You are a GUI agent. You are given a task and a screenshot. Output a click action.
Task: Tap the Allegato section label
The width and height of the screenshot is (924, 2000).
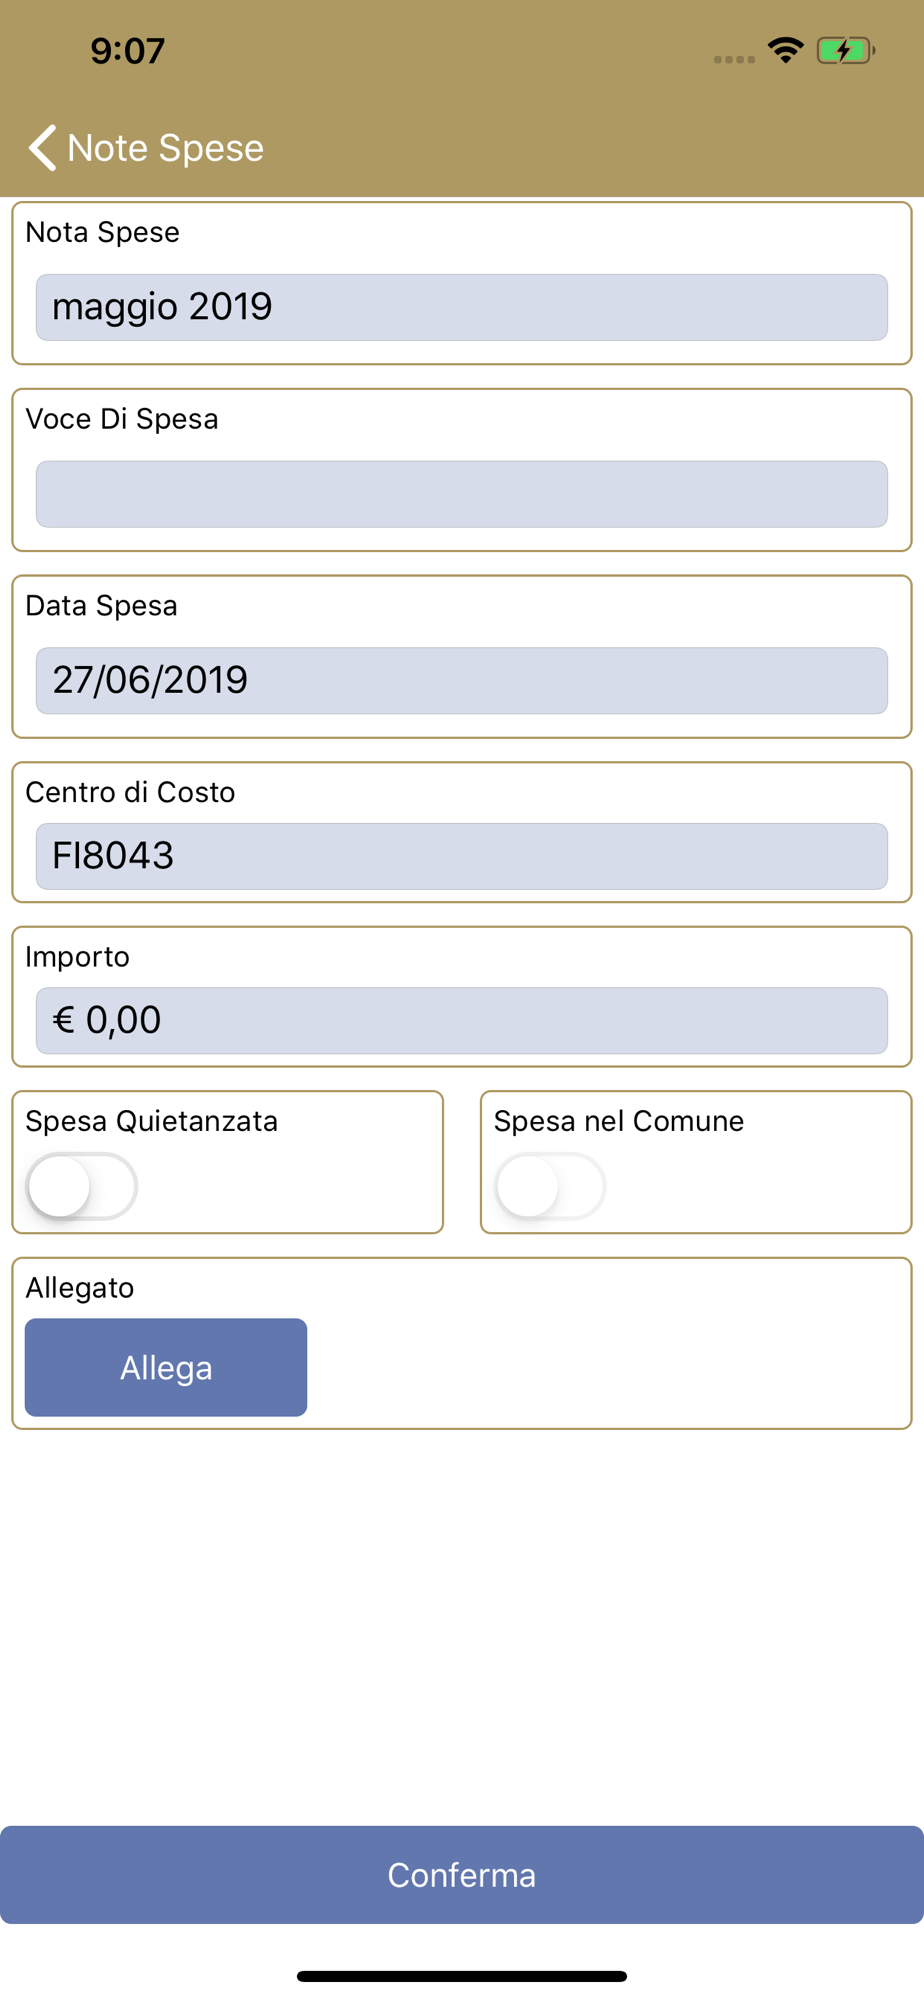(x=80, y=1288)
